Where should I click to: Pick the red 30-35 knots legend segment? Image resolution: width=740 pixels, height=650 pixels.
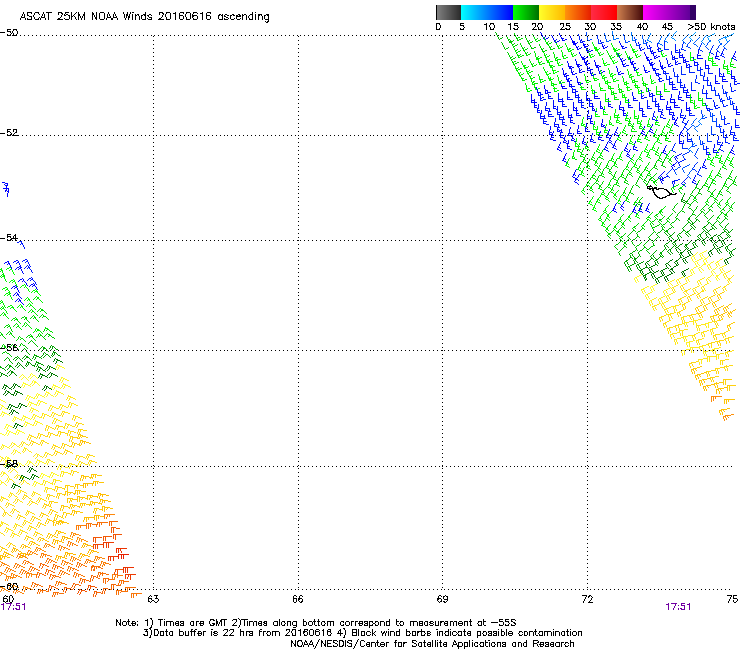tap(604, 12)
